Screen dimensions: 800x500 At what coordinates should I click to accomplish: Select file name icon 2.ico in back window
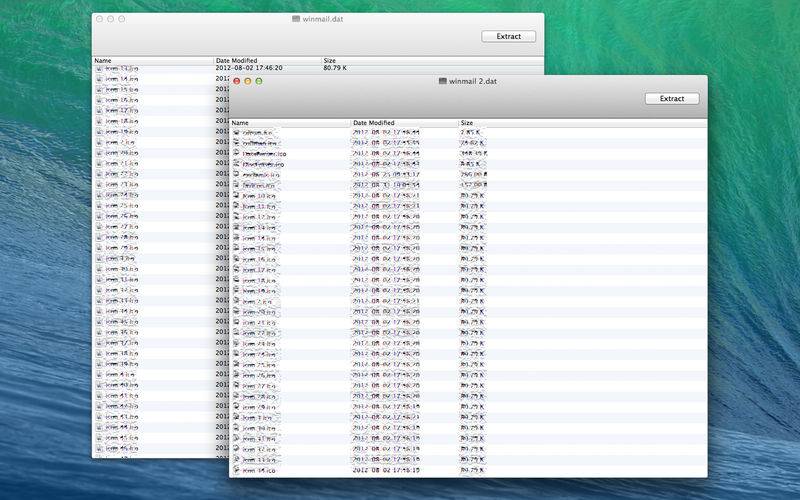click(x=120, y=142)
